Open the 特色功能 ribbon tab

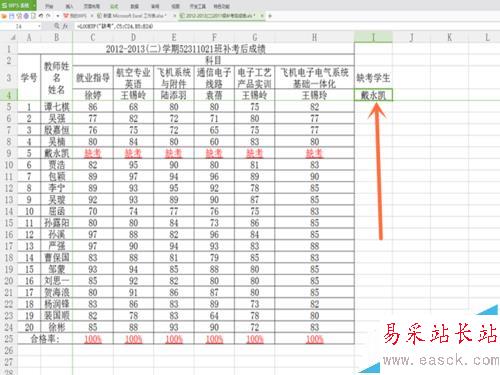point(221,6)
